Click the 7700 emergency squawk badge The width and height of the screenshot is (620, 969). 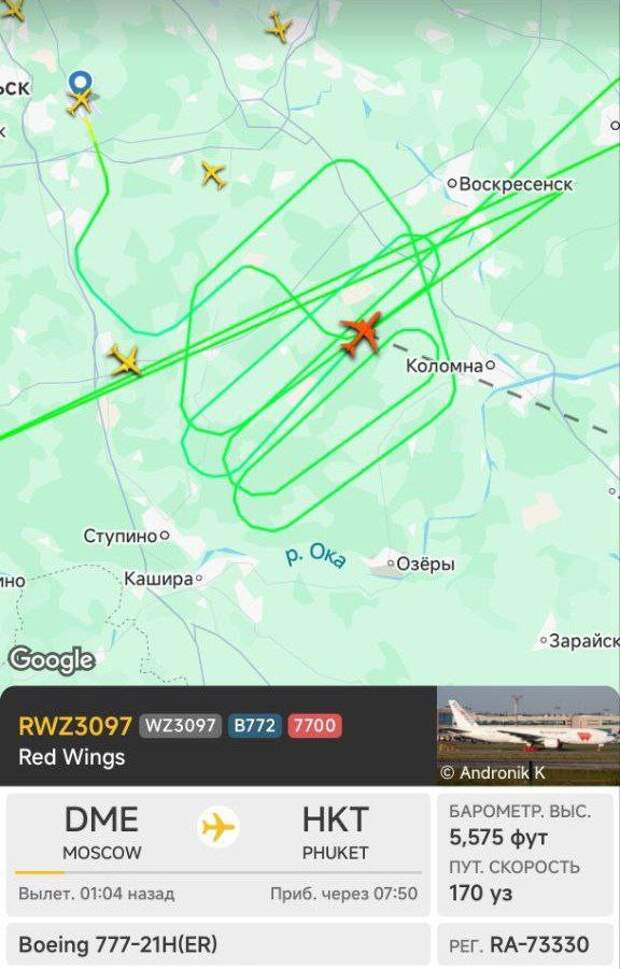[x=315, y=726]
